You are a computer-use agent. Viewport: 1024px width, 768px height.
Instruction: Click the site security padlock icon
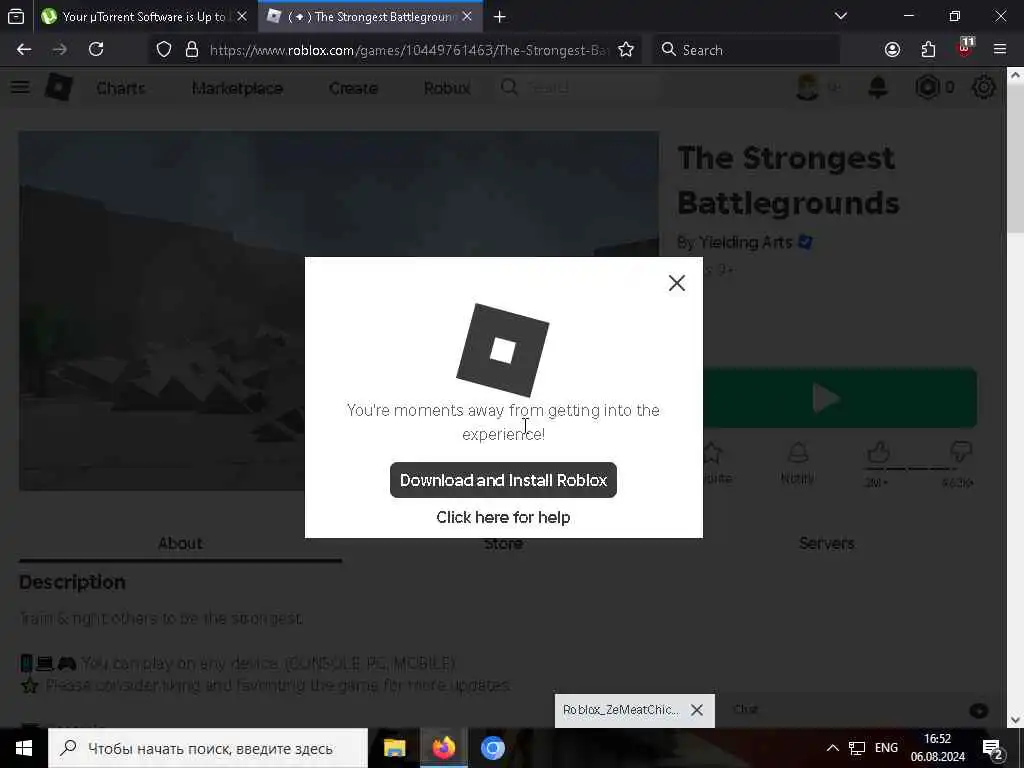191,50
